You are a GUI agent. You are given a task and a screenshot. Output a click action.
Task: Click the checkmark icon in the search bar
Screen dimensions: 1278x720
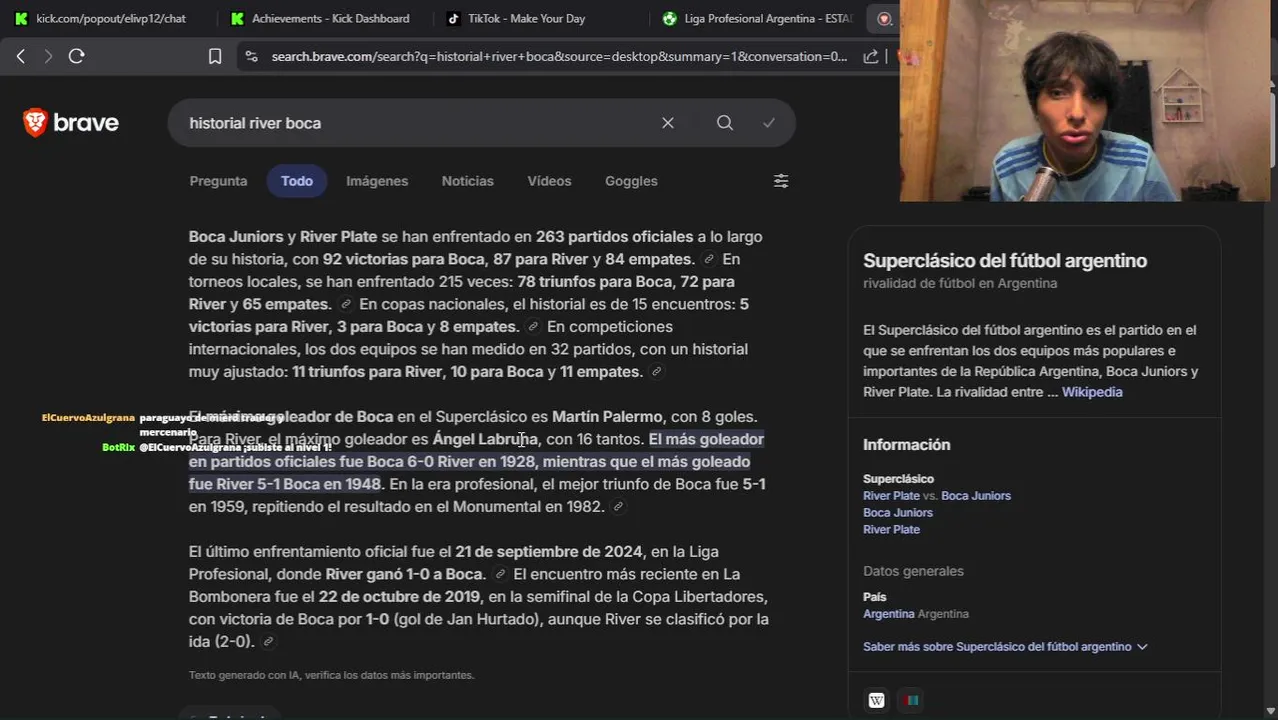click(x=769, y=123)
